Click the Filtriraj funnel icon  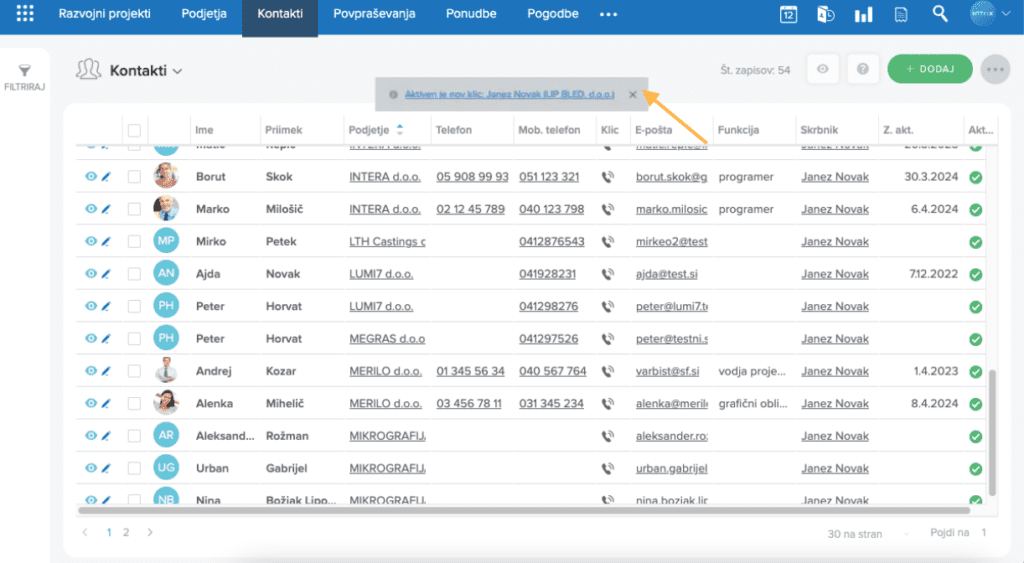[25, 70]
